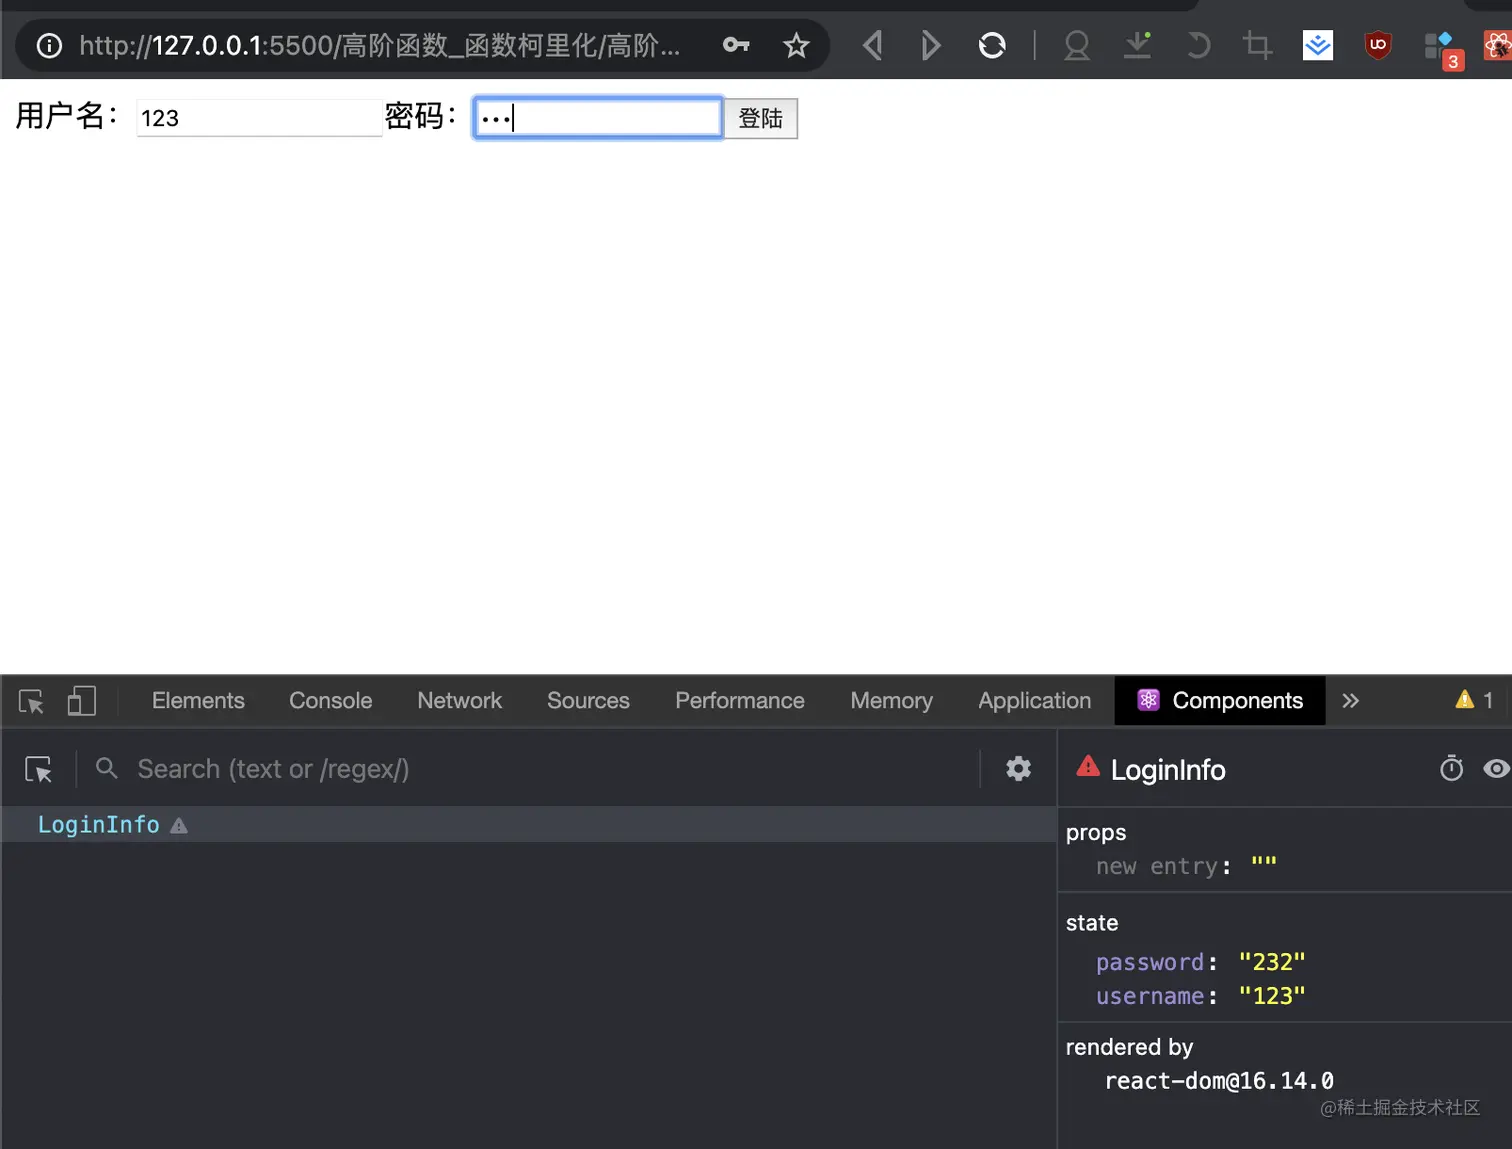
Task: Open the Application tab
Action: 1034,701
